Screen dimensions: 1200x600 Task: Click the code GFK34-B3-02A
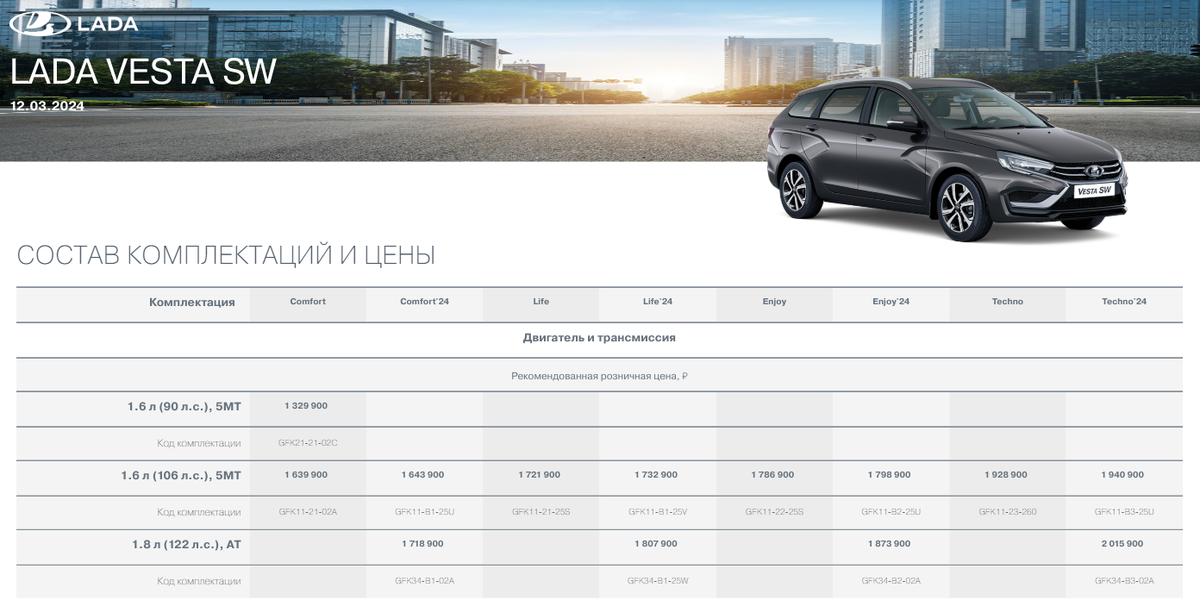point(1124,580)
